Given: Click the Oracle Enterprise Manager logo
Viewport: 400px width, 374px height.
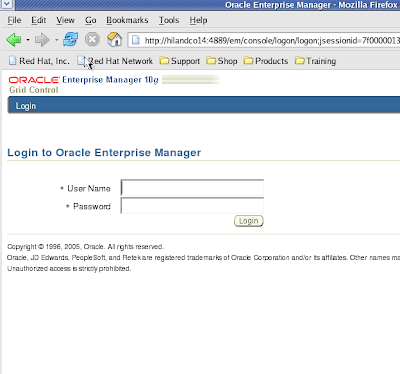Looking at the screenshot, I should coord(84,80).
